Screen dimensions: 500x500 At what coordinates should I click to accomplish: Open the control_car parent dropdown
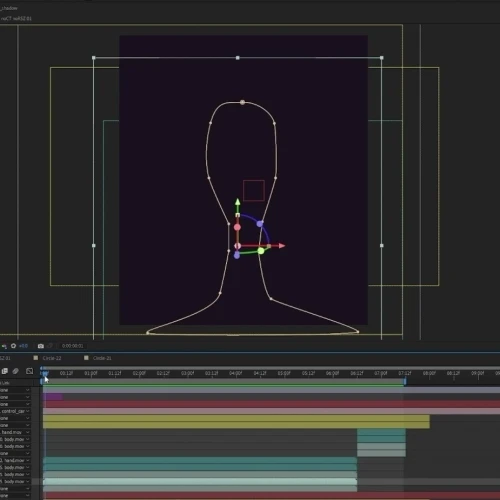(15, 411)
